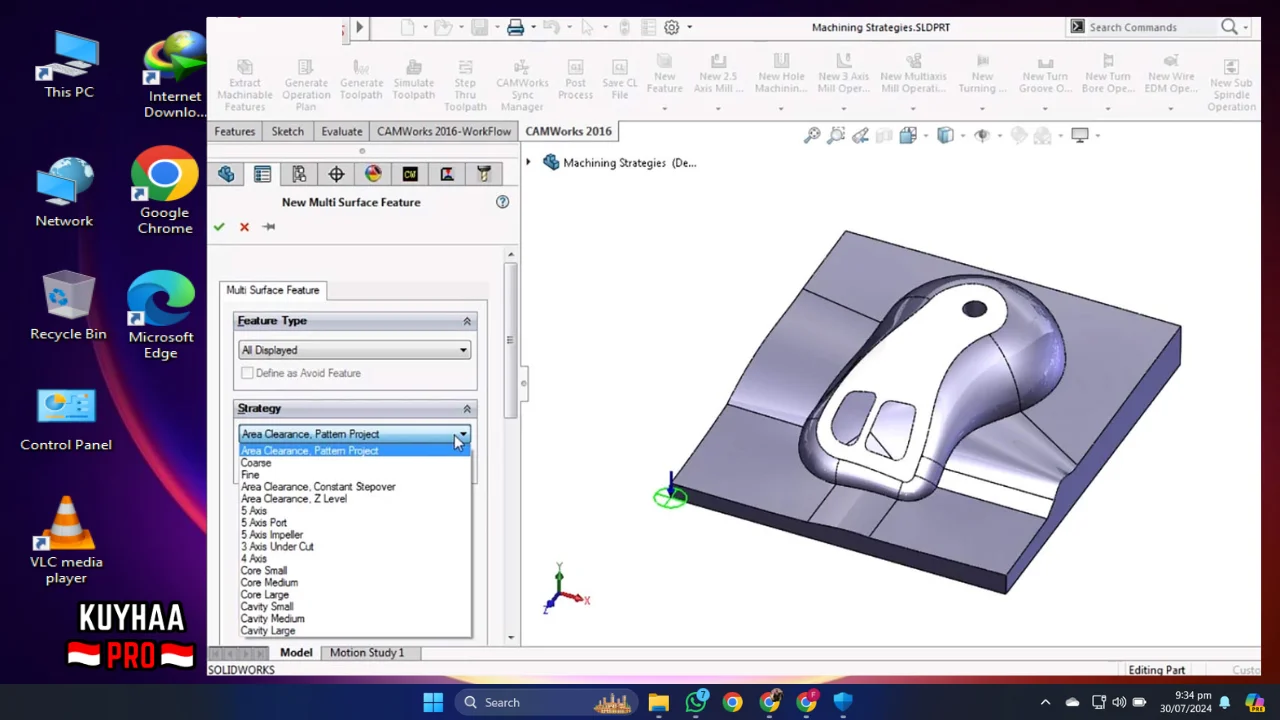Expand the quick access toolbar flyout arrow

tap(360, 27)
